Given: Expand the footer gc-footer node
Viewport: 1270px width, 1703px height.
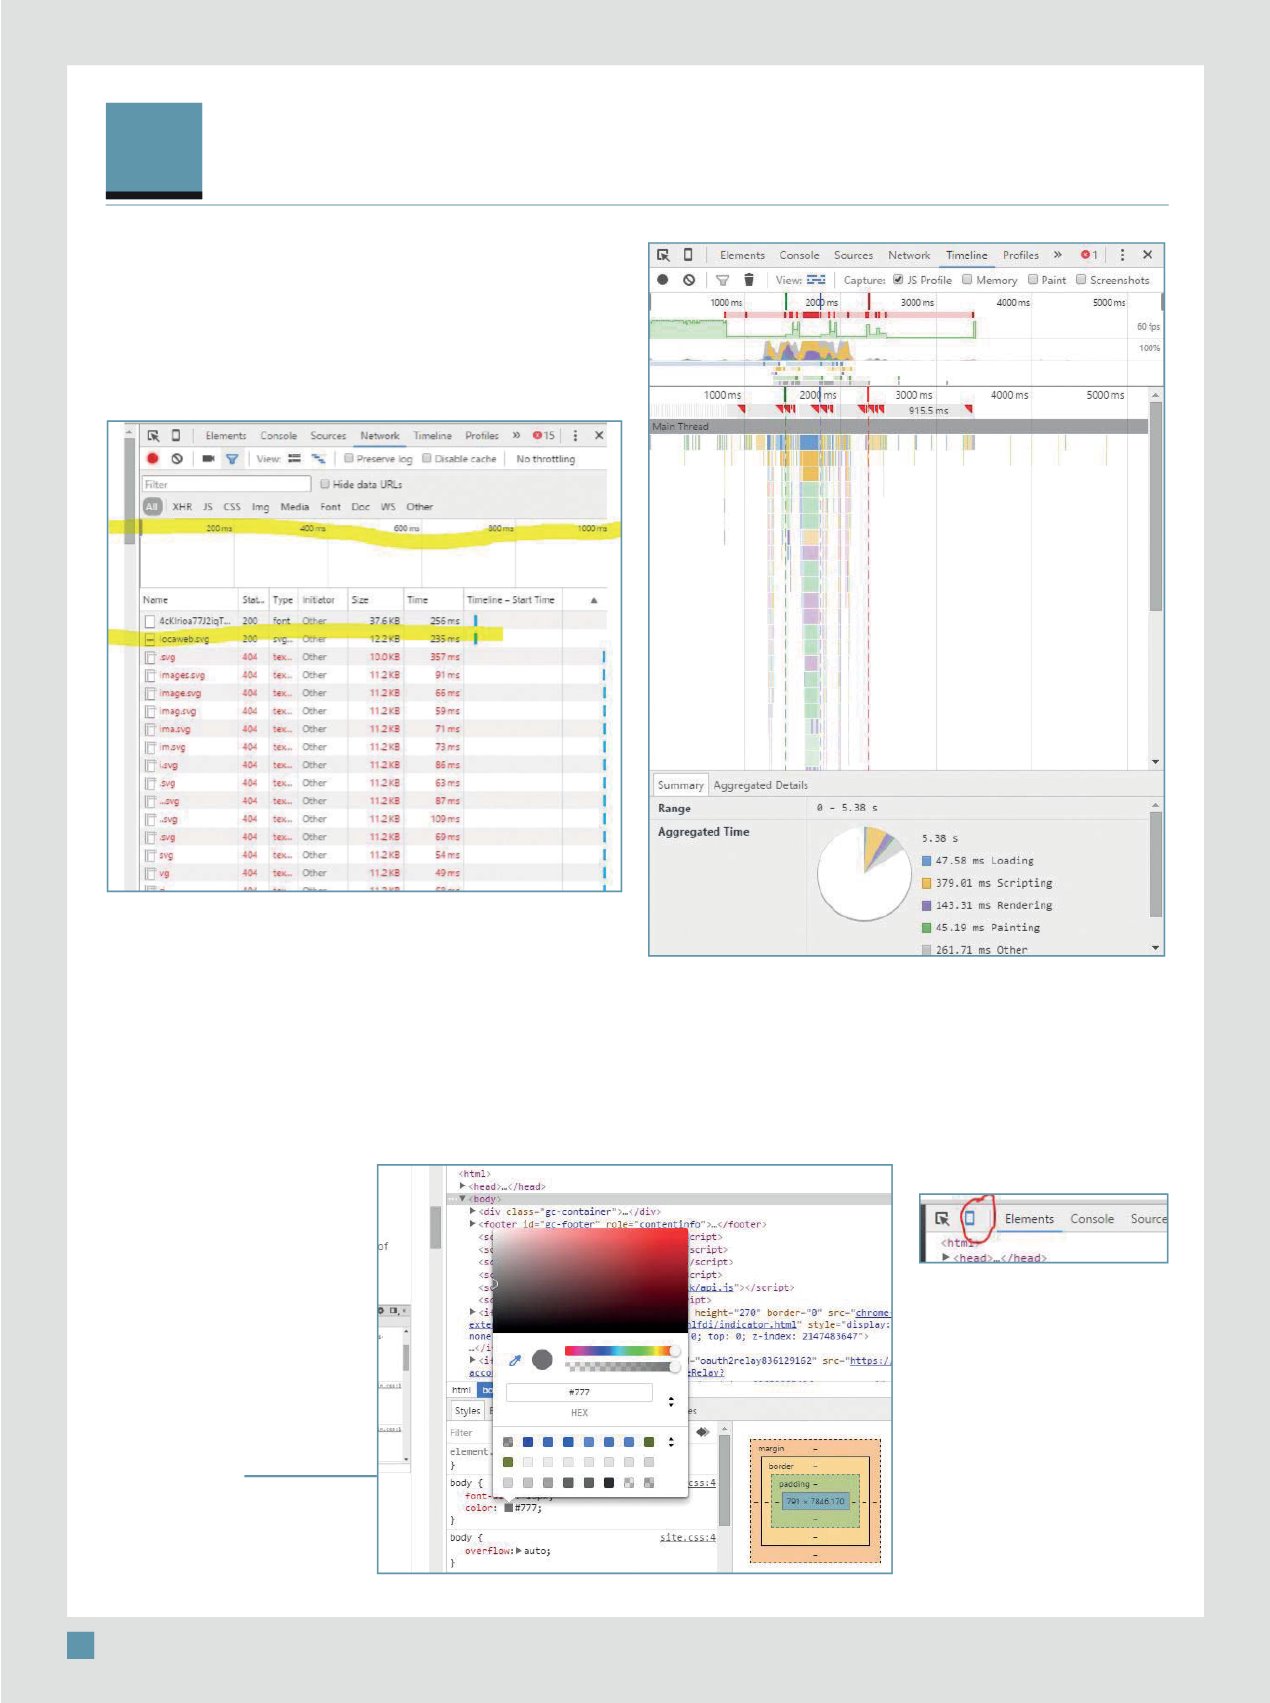Looking at the screenshot, I should 473,1224.
